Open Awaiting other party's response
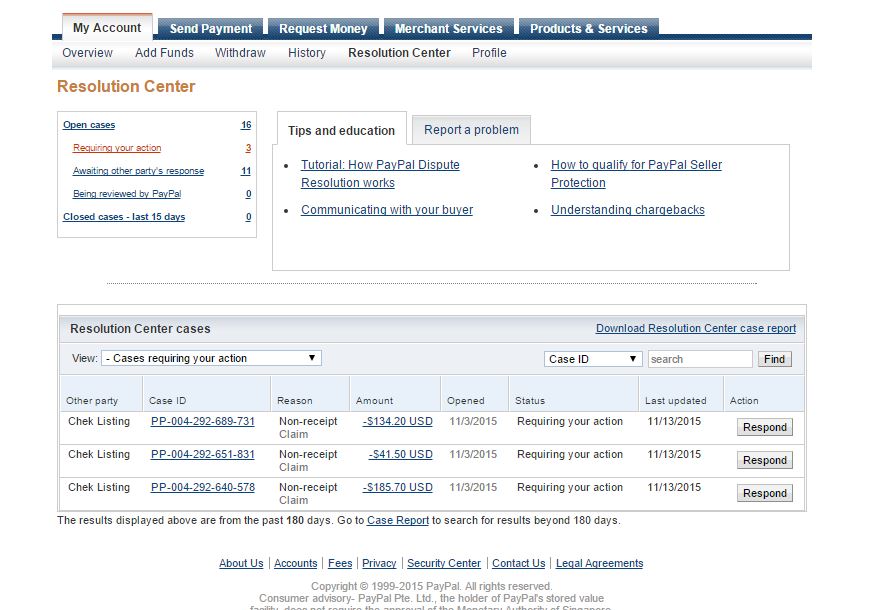The image size is (893, 610). pos(138,171)
